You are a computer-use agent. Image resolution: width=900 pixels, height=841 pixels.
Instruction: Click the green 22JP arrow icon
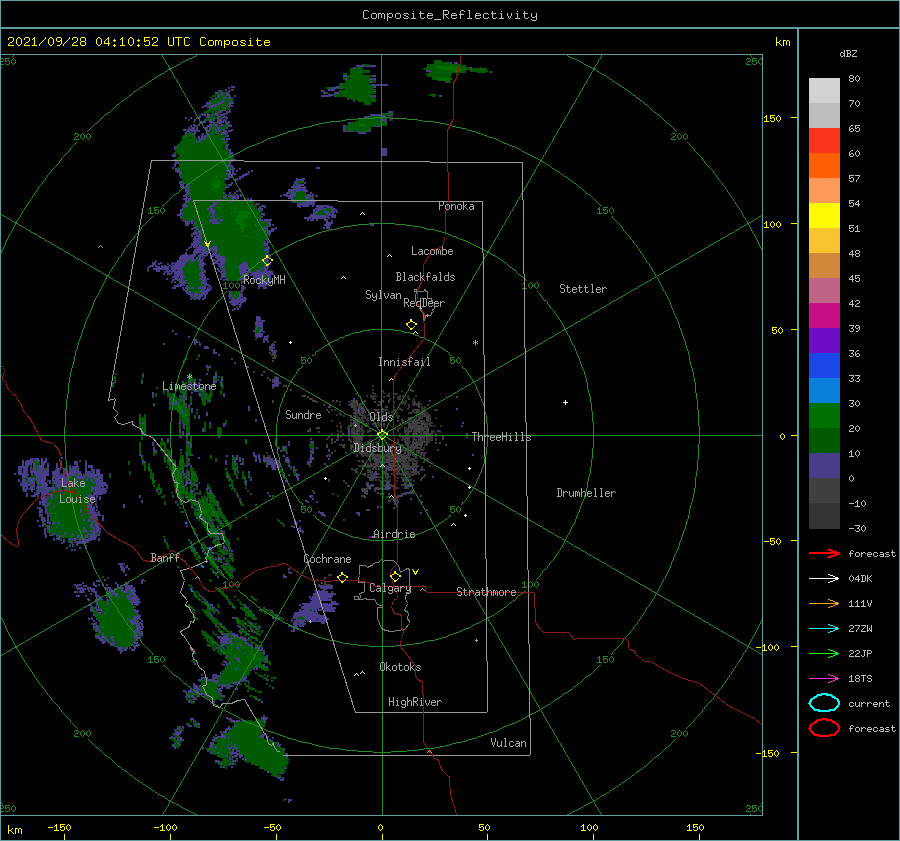tap(824, 653)
